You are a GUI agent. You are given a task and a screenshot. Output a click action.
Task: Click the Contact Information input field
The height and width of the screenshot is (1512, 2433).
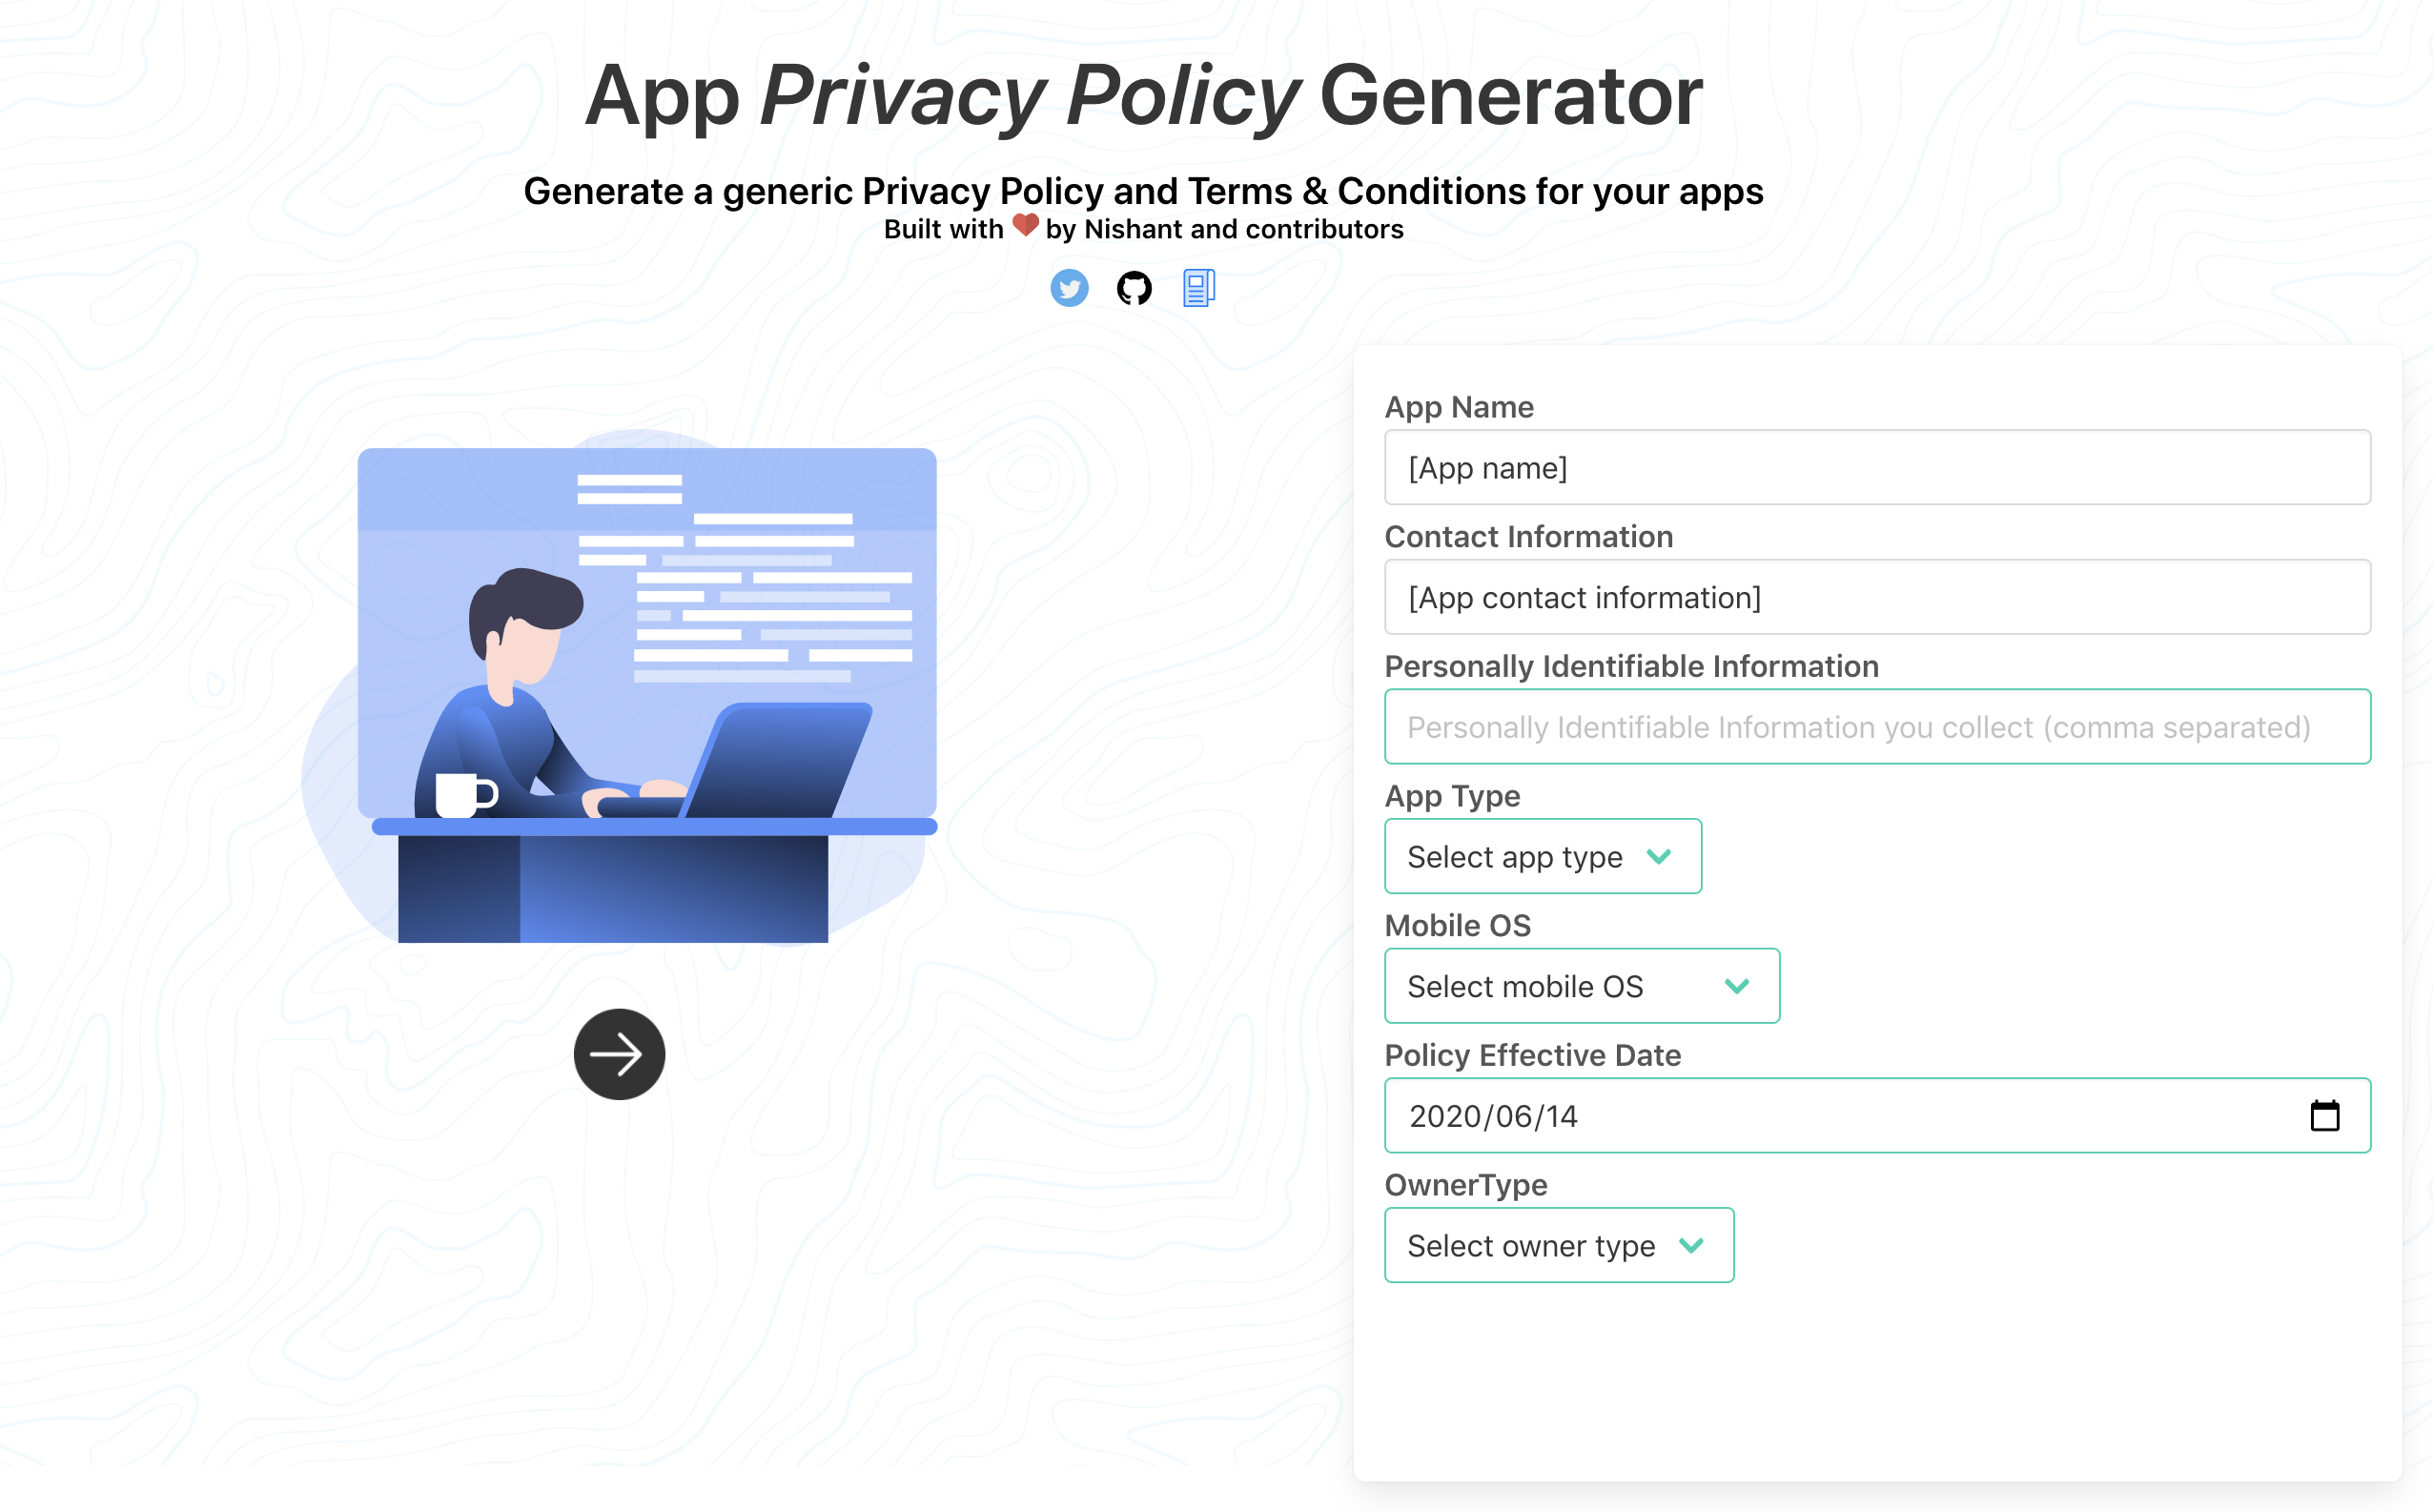tap(1877, 596)
